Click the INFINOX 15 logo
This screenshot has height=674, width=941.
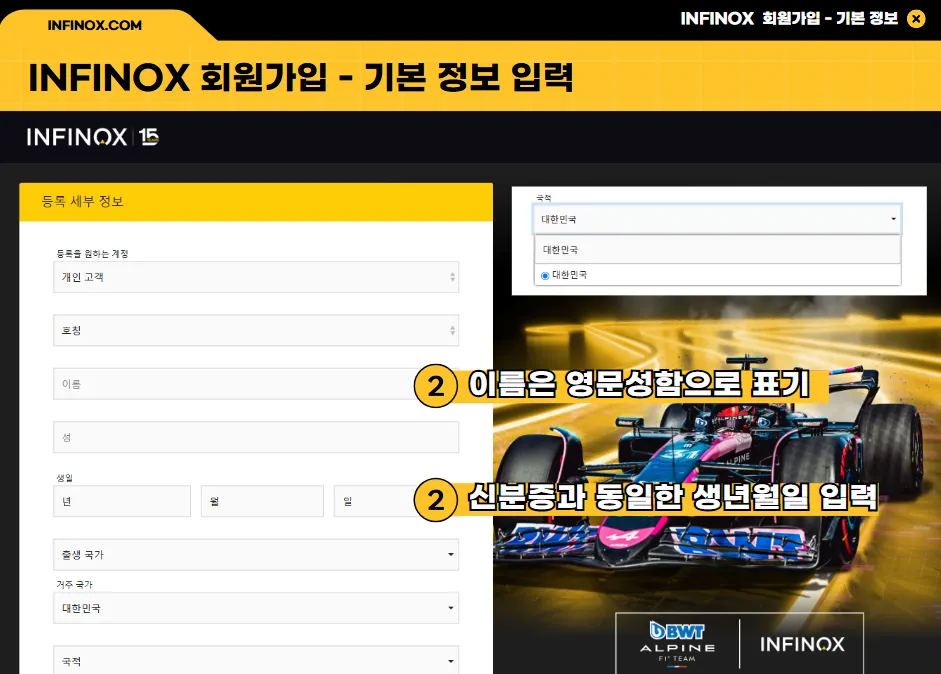[x=92, y=137]
